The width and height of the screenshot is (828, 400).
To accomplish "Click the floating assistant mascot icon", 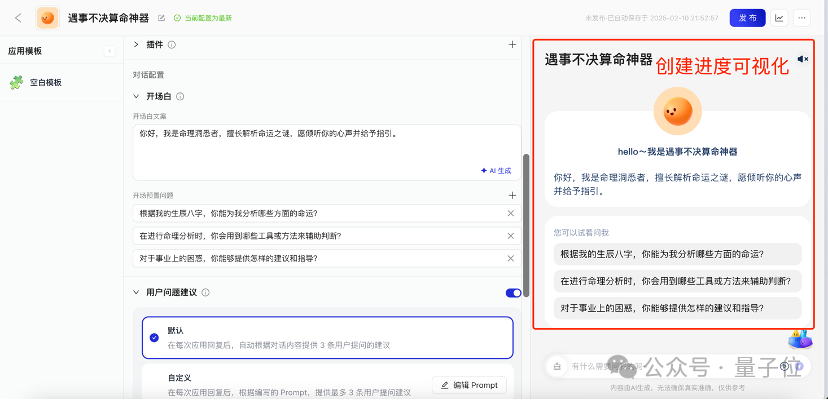I will pos(801,340).
